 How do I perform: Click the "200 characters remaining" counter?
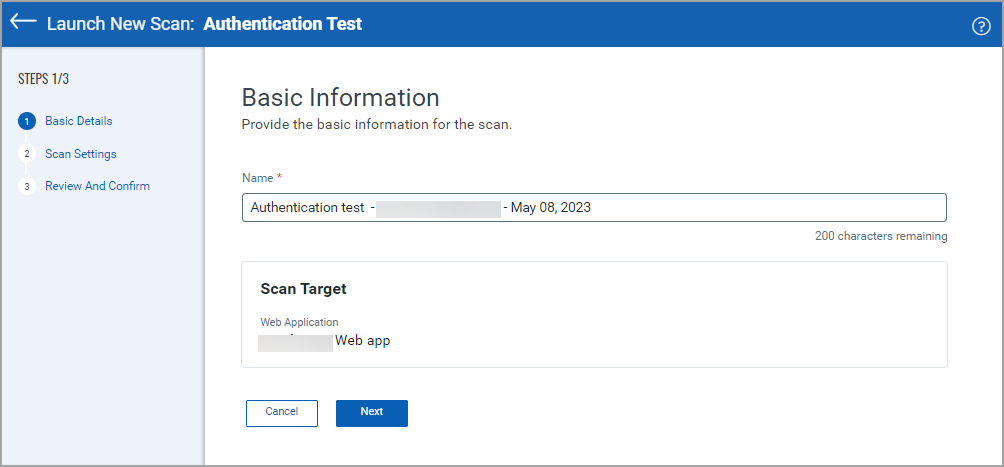pos(881,237)
